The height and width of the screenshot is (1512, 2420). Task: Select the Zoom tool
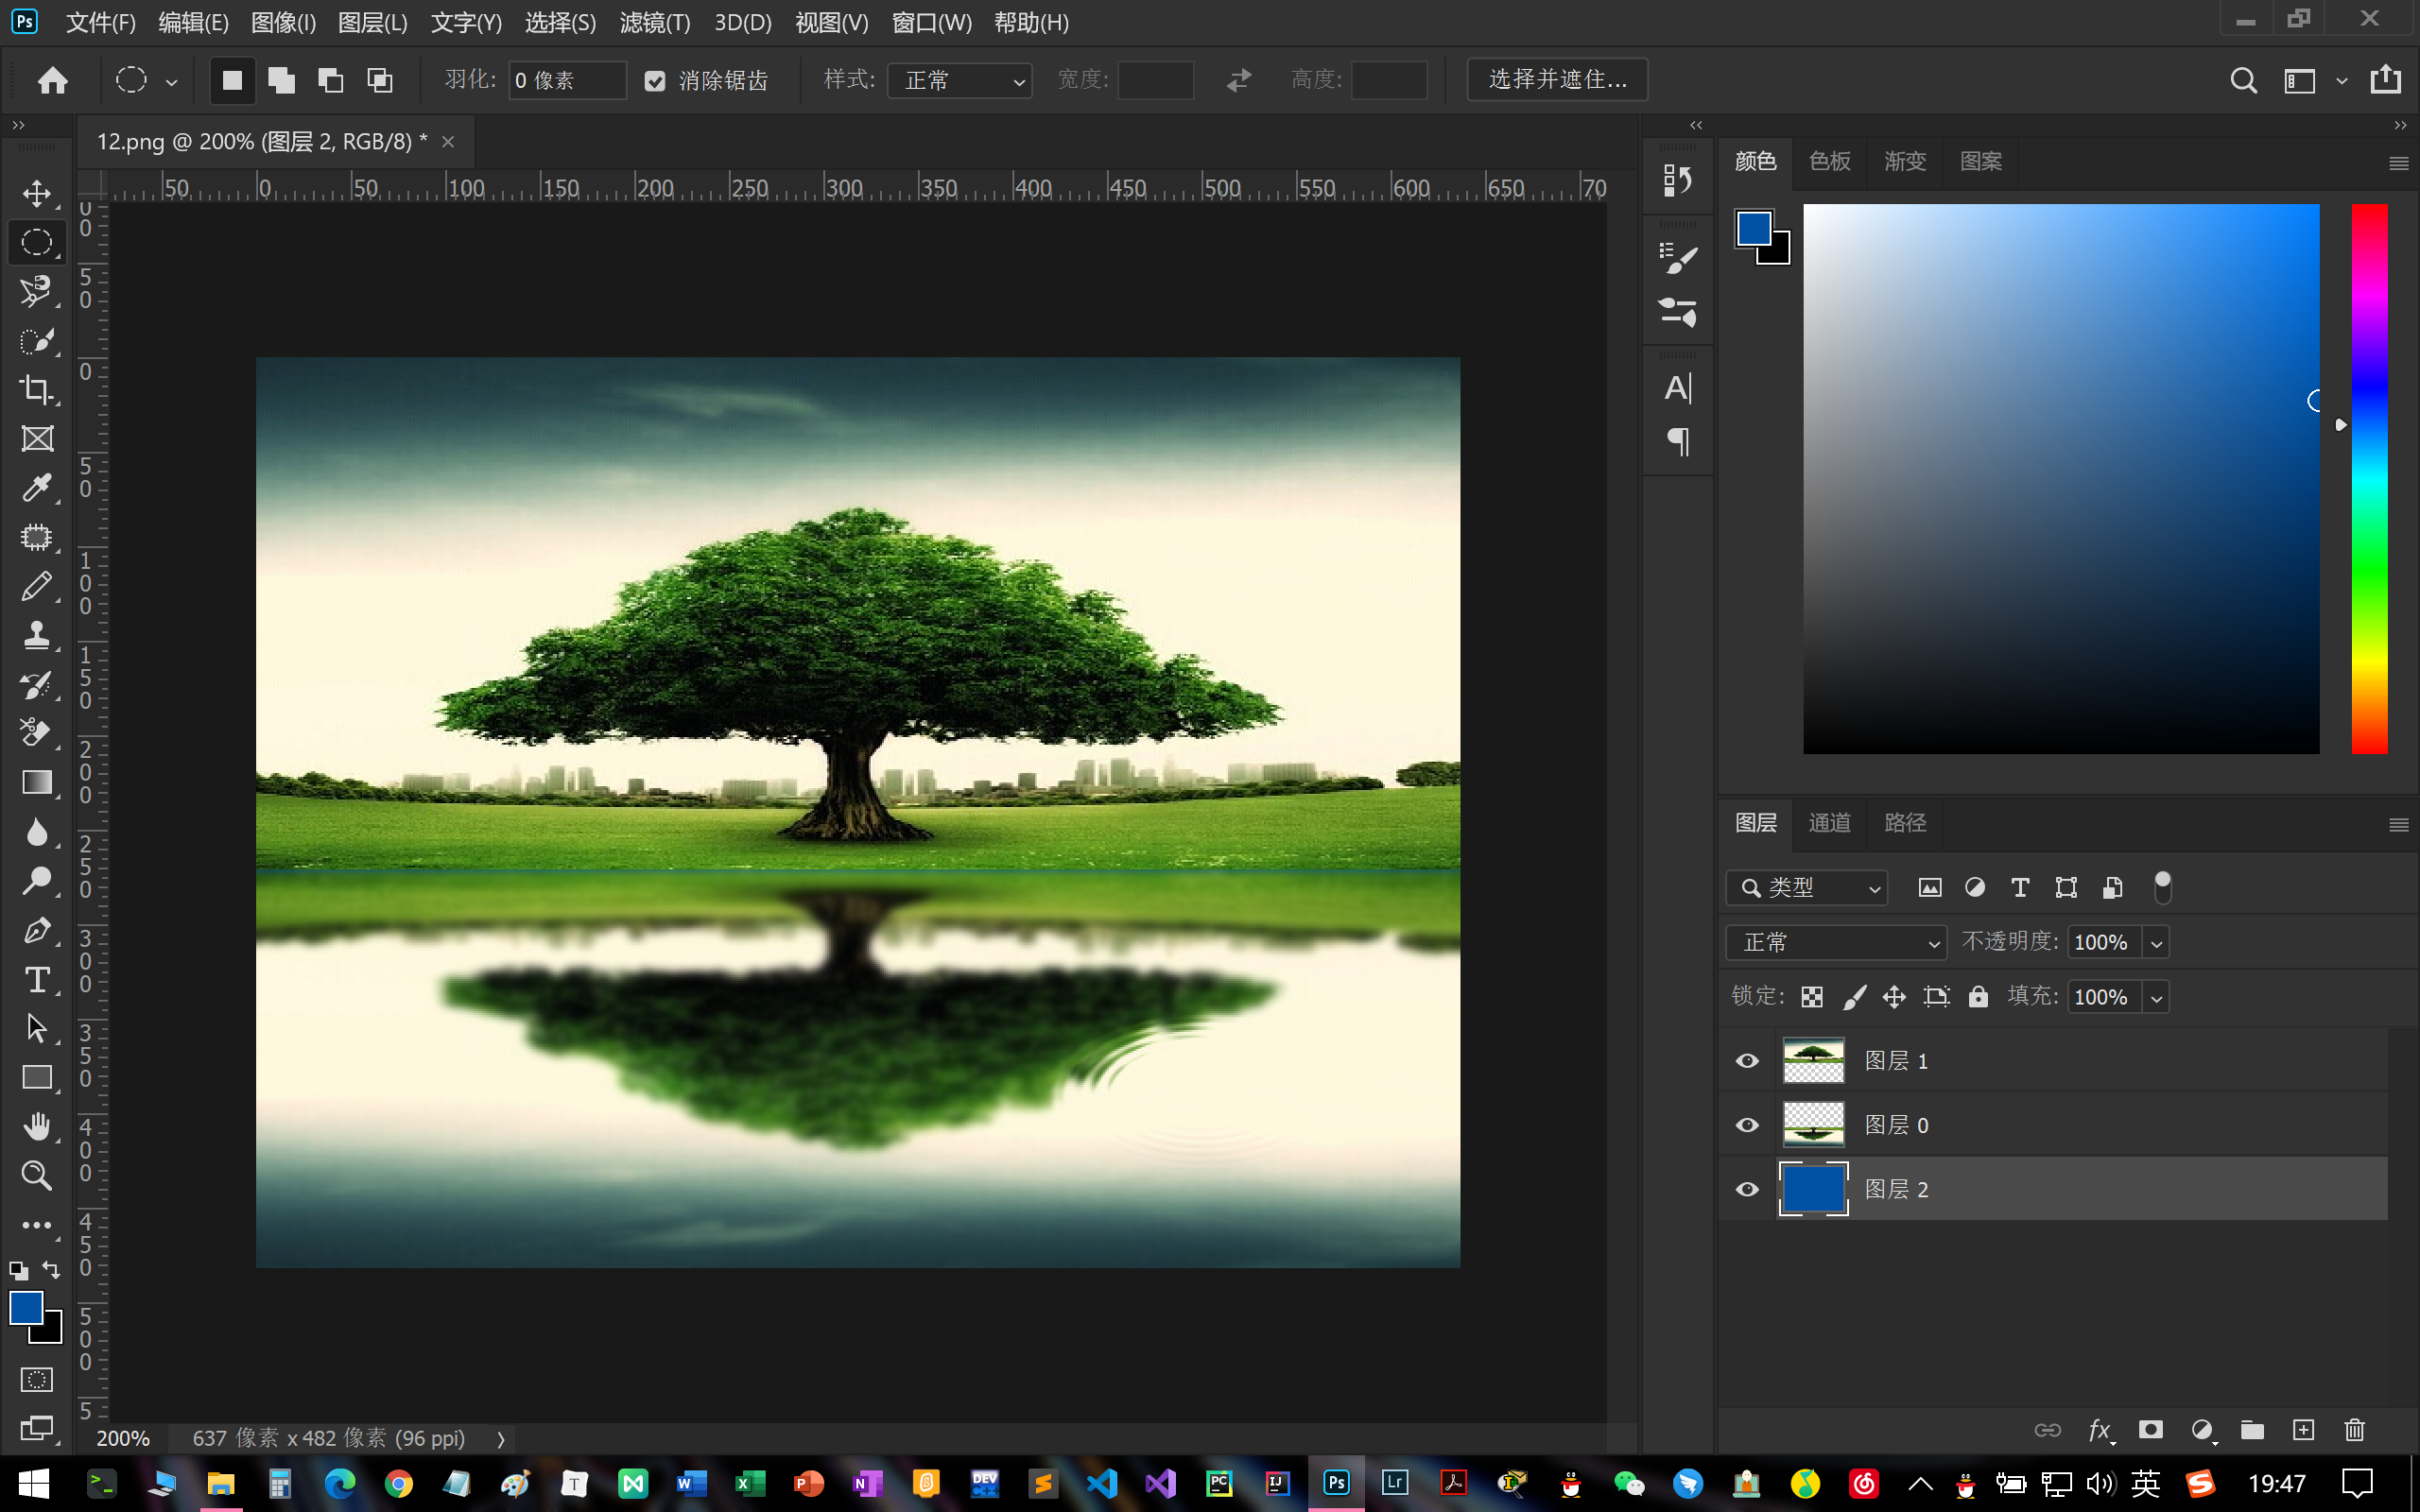37,1175
